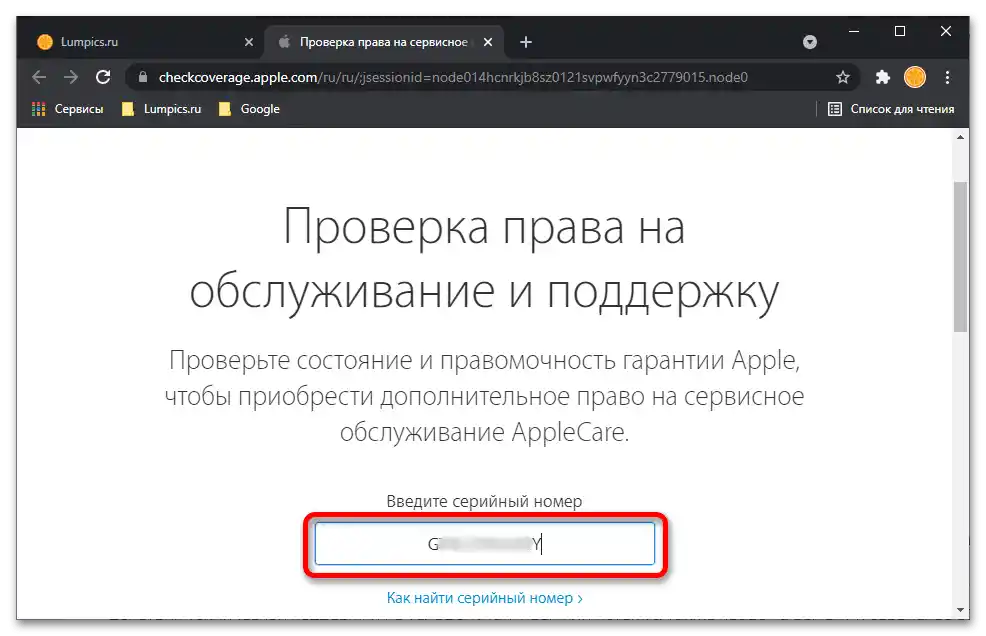Select the Проверка права на сервисное tab
Image resolution: width=986 pixels, height=636 pixels.
point(384,42)
